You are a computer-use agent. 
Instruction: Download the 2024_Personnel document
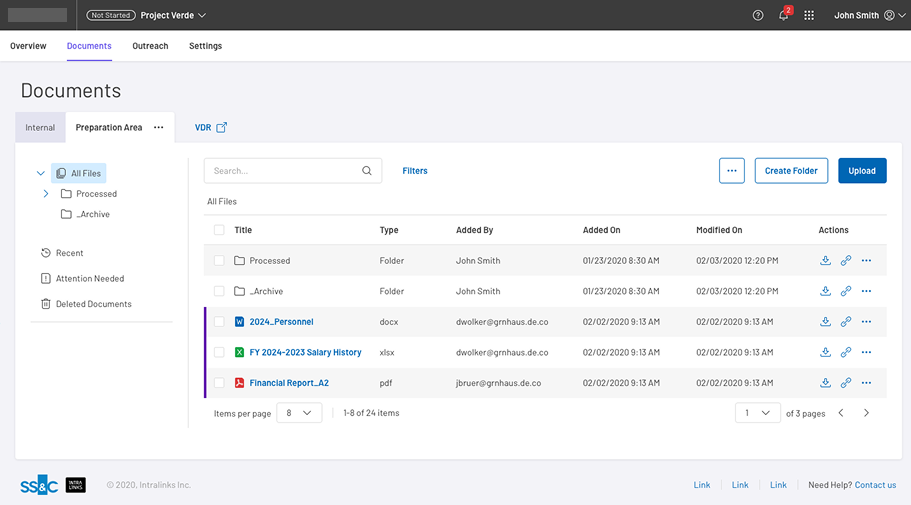(x=825, y=322)
